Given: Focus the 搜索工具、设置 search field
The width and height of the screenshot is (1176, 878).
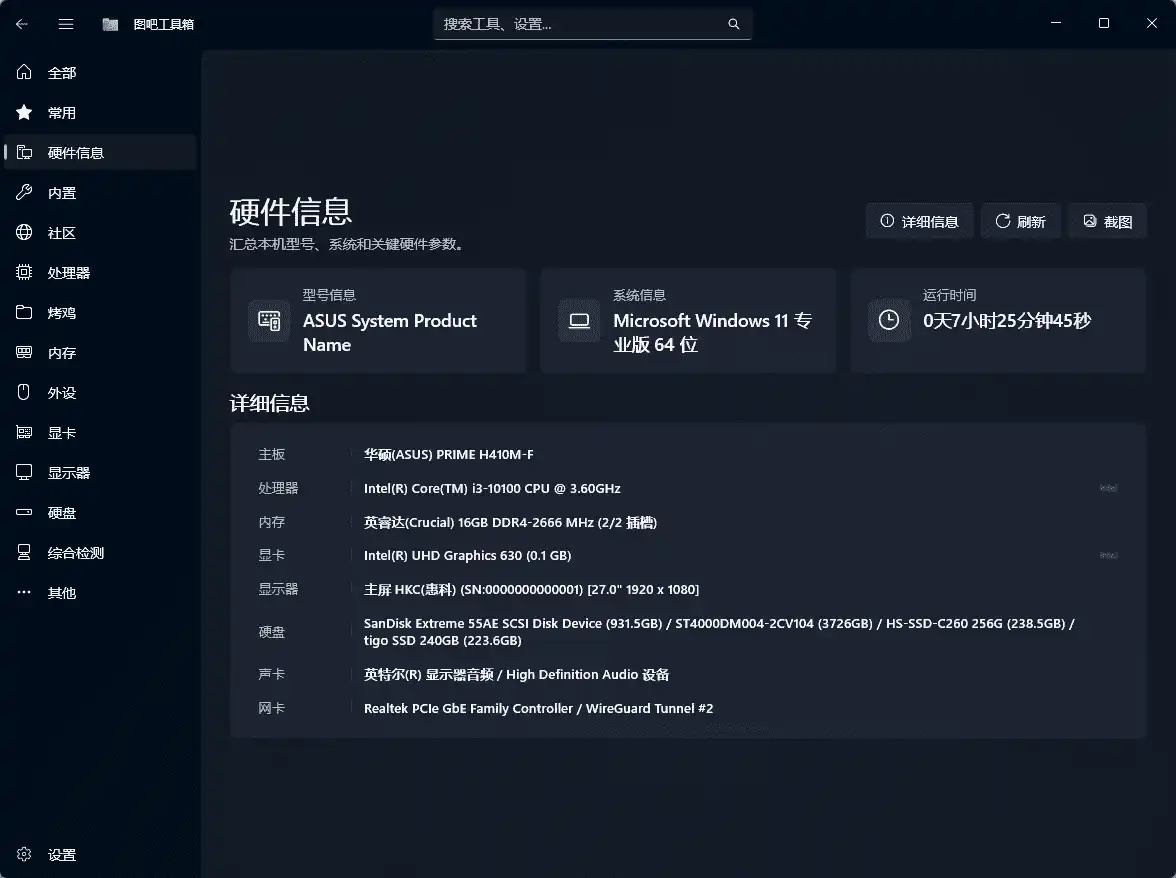Looking at the screenshot, I should click(x=592, y=24).
